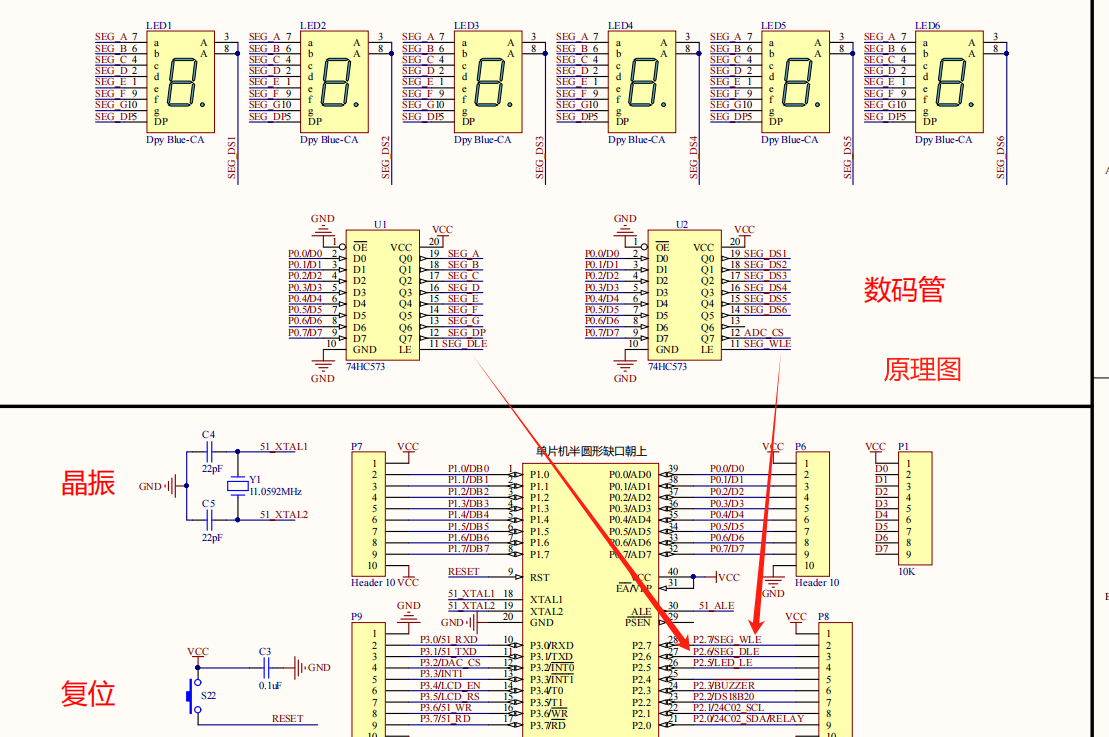Select the U2 74HC573 latch chip
1109x737 pixels.
(684, 298)
